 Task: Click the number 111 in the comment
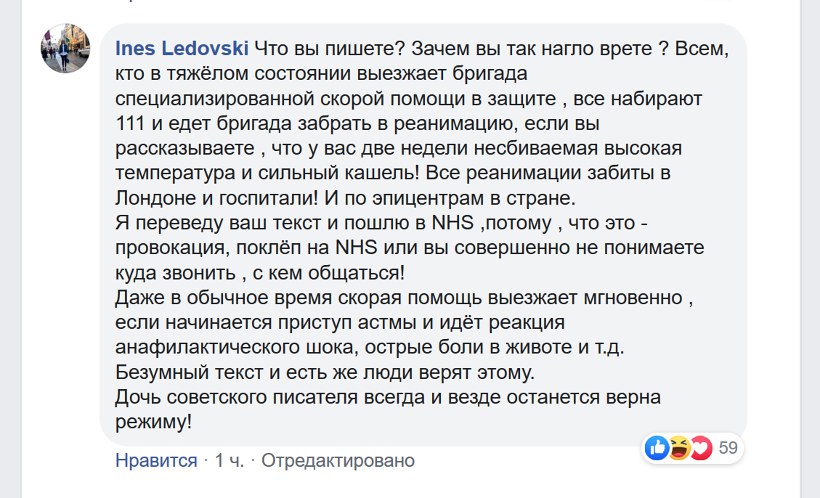coord(132,126)
